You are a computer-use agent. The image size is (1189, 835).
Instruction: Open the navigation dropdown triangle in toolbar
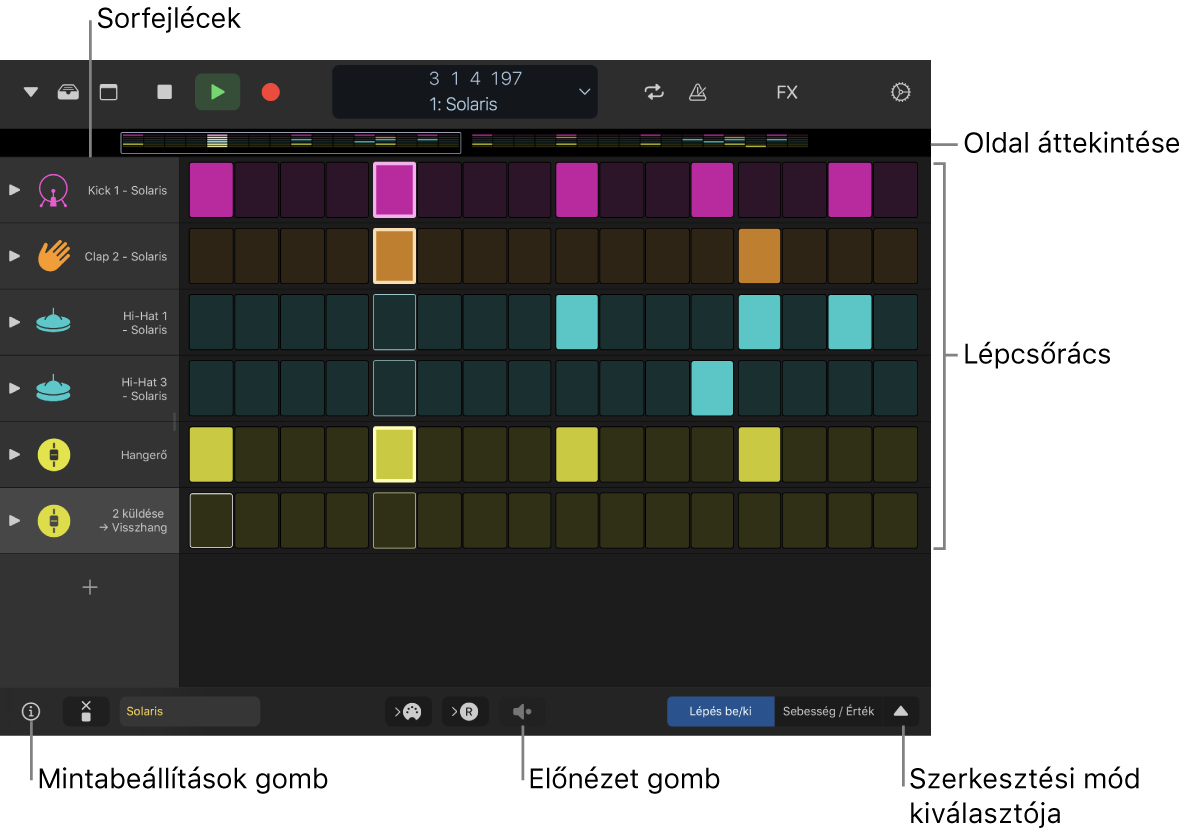[x=30, y=93]
